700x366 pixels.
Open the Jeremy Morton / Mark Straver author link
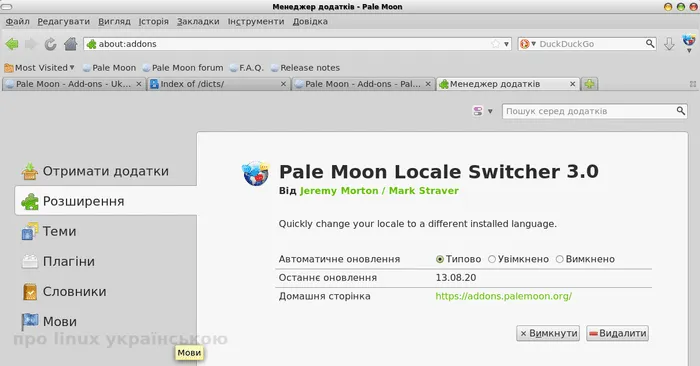[x=379, y=191]
